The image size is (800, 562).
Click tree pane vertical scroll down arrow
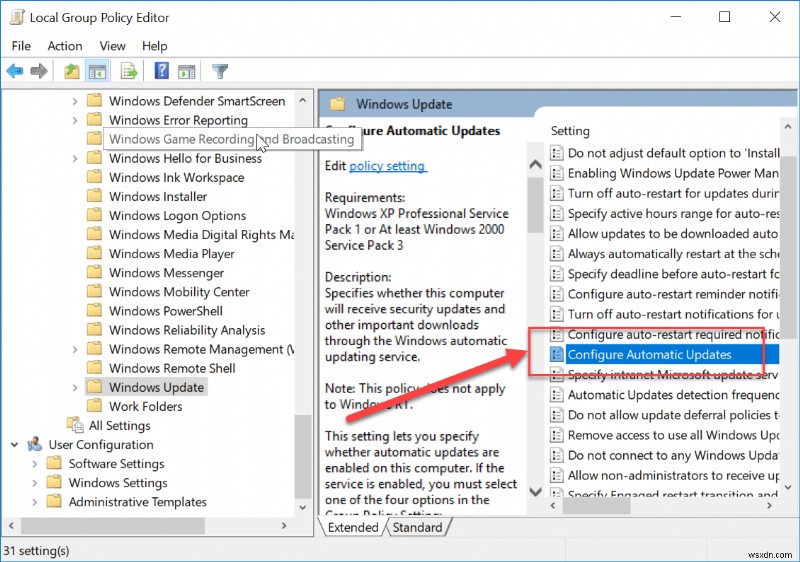tap(303, 507)
